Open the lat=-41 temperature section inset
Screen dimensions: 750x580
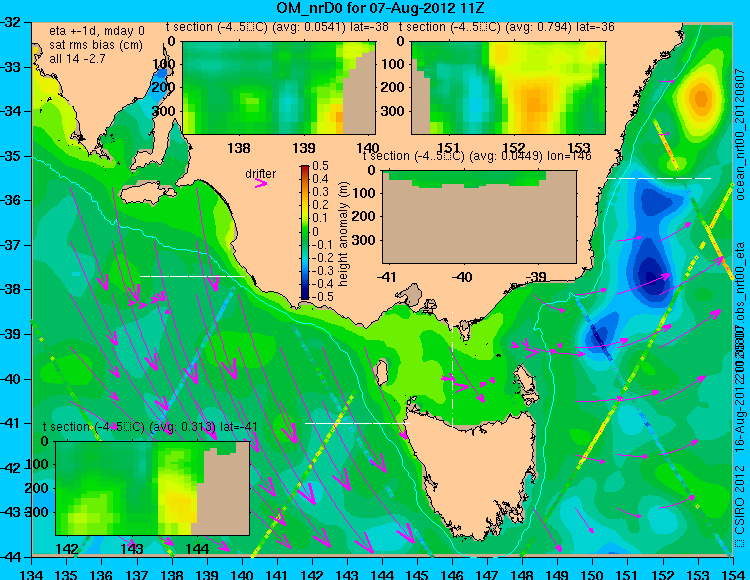153,488
